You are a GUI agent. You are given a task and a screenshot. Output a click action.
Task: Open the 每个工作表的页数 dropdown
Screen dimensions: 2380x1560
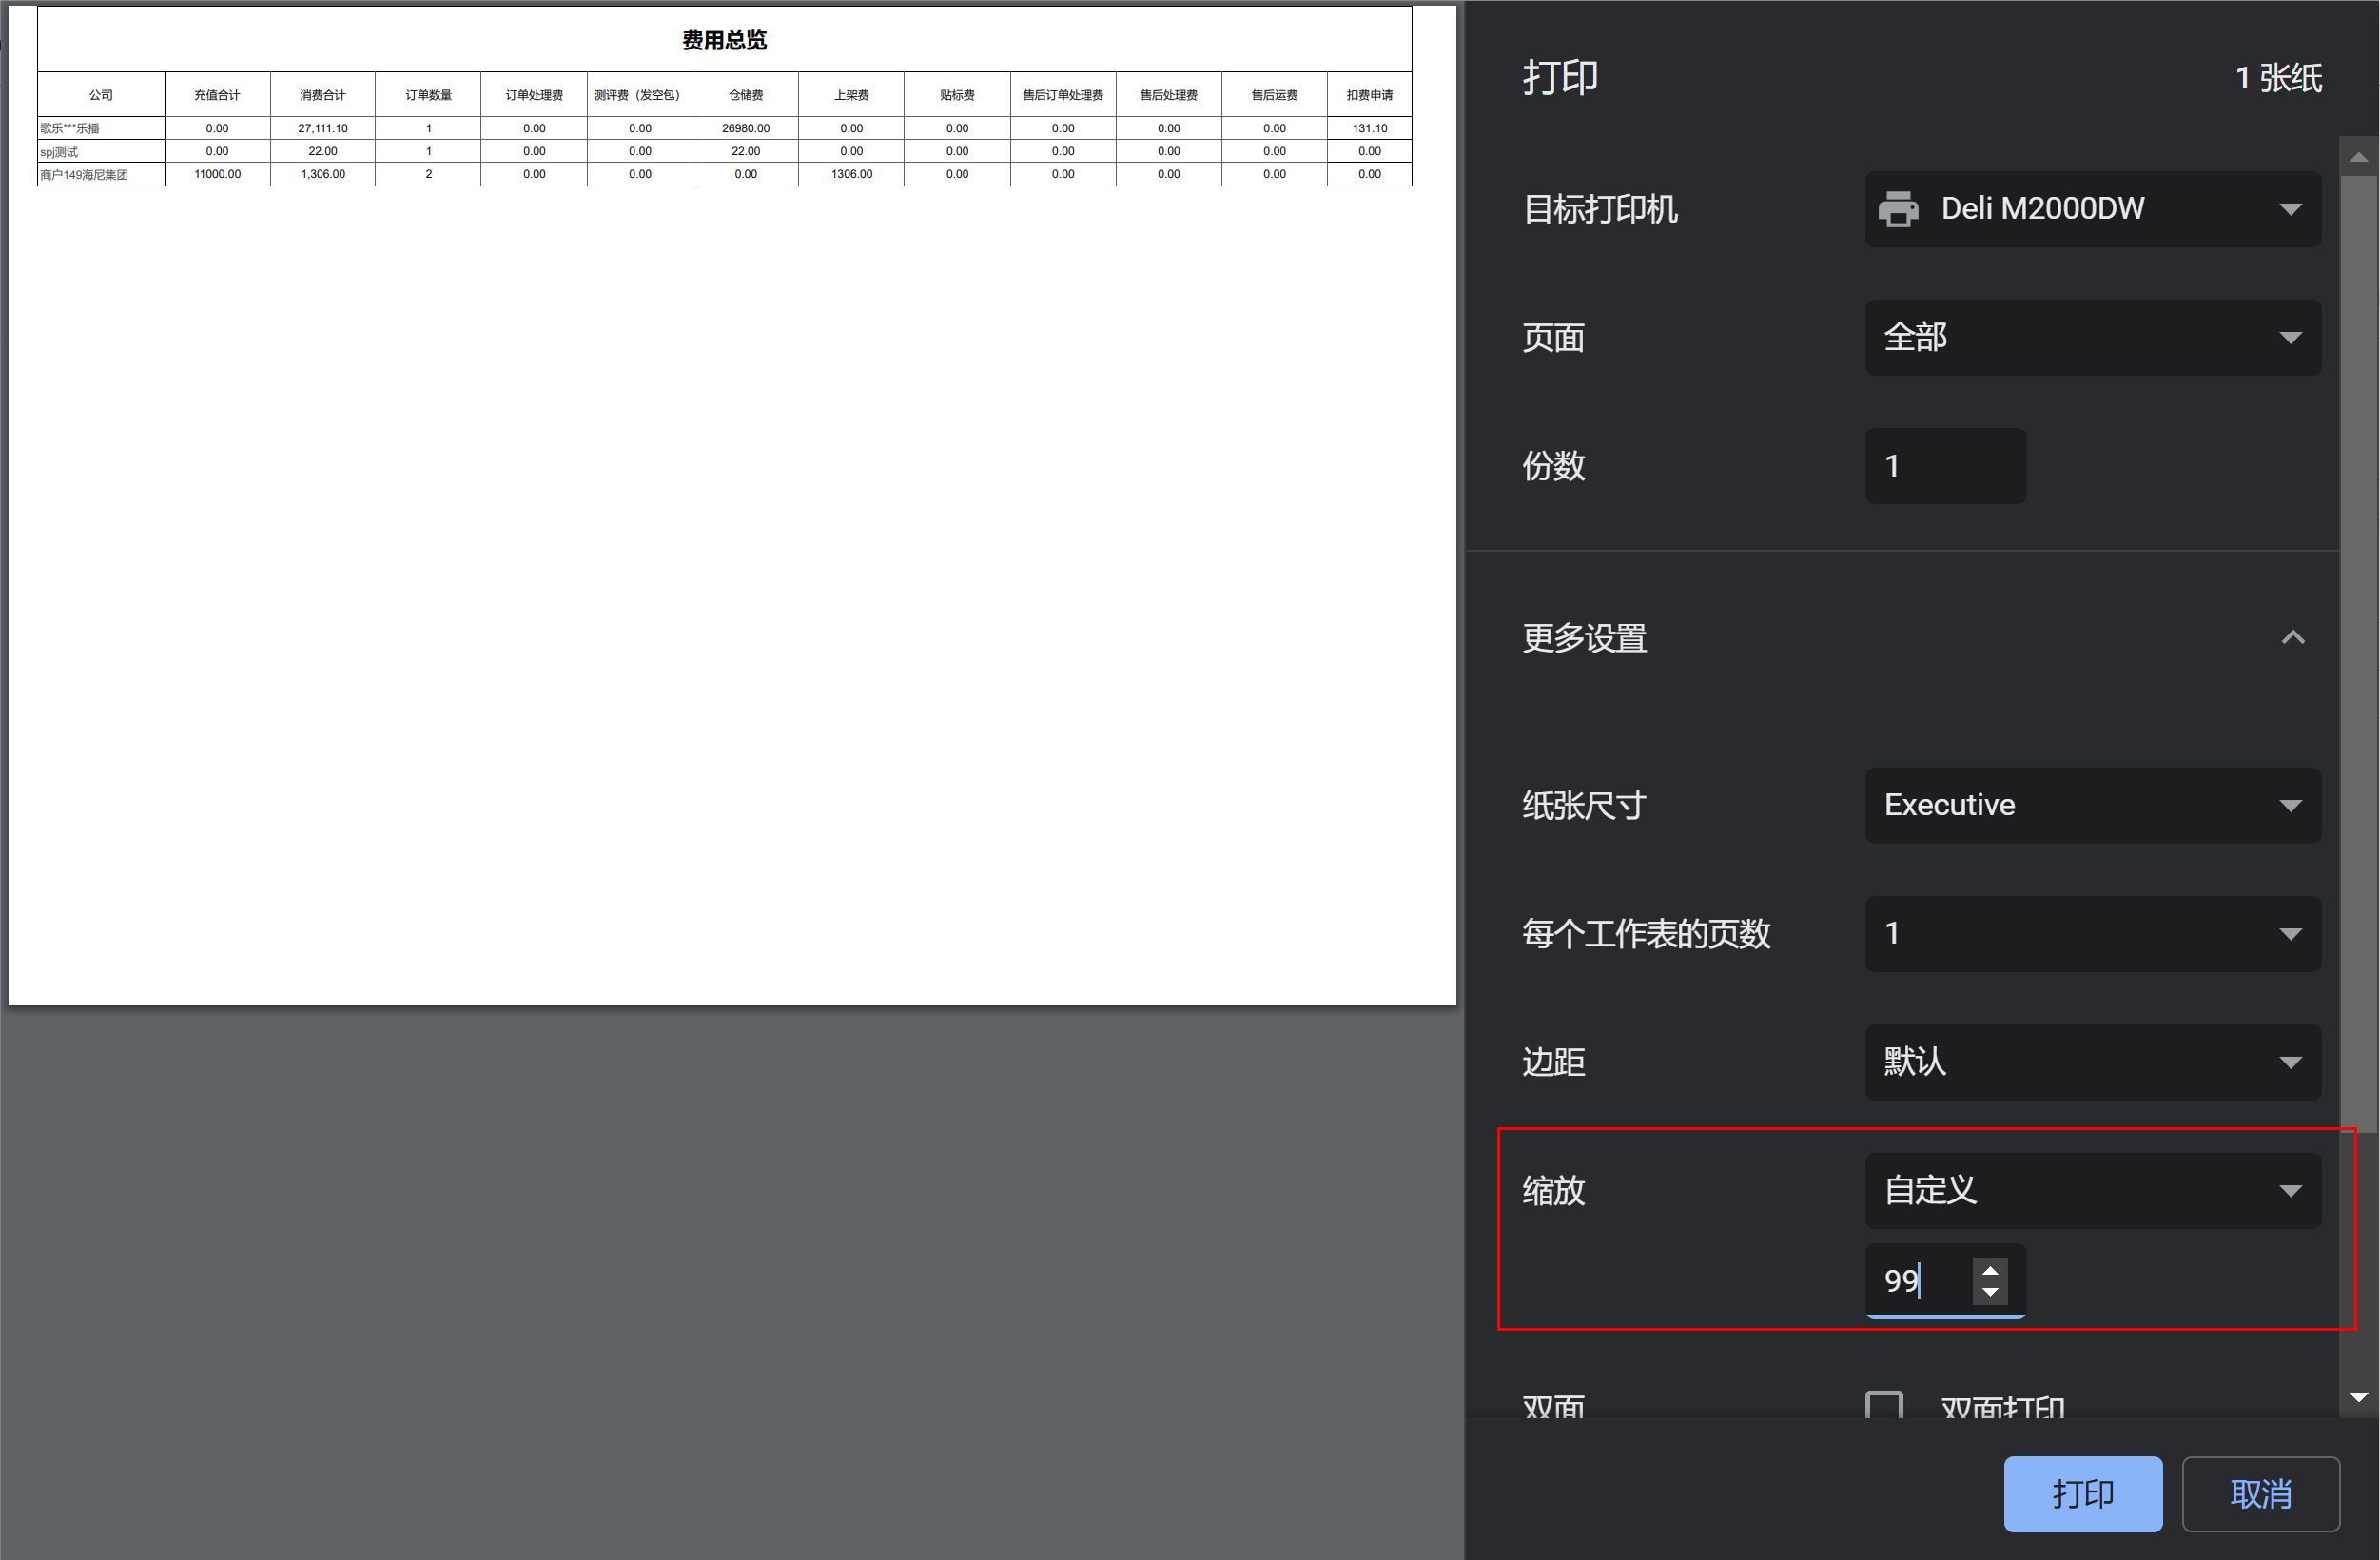(2092, 933)
